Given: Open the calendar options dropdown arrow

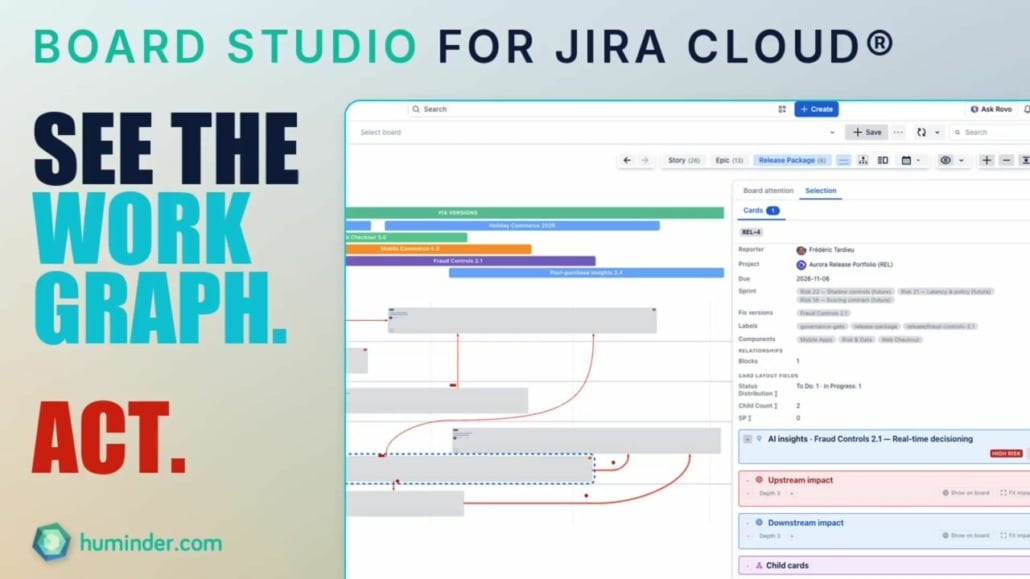Looking at the screenshot, I should [x=918, y=160].
